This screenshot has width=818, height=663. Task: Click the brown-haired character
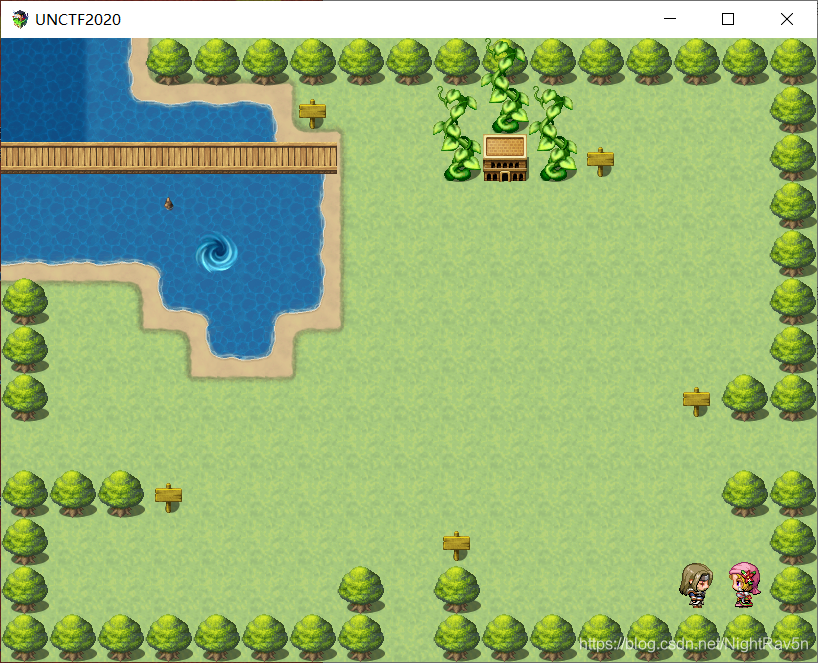pyautogui.click(x=696, y=585)
